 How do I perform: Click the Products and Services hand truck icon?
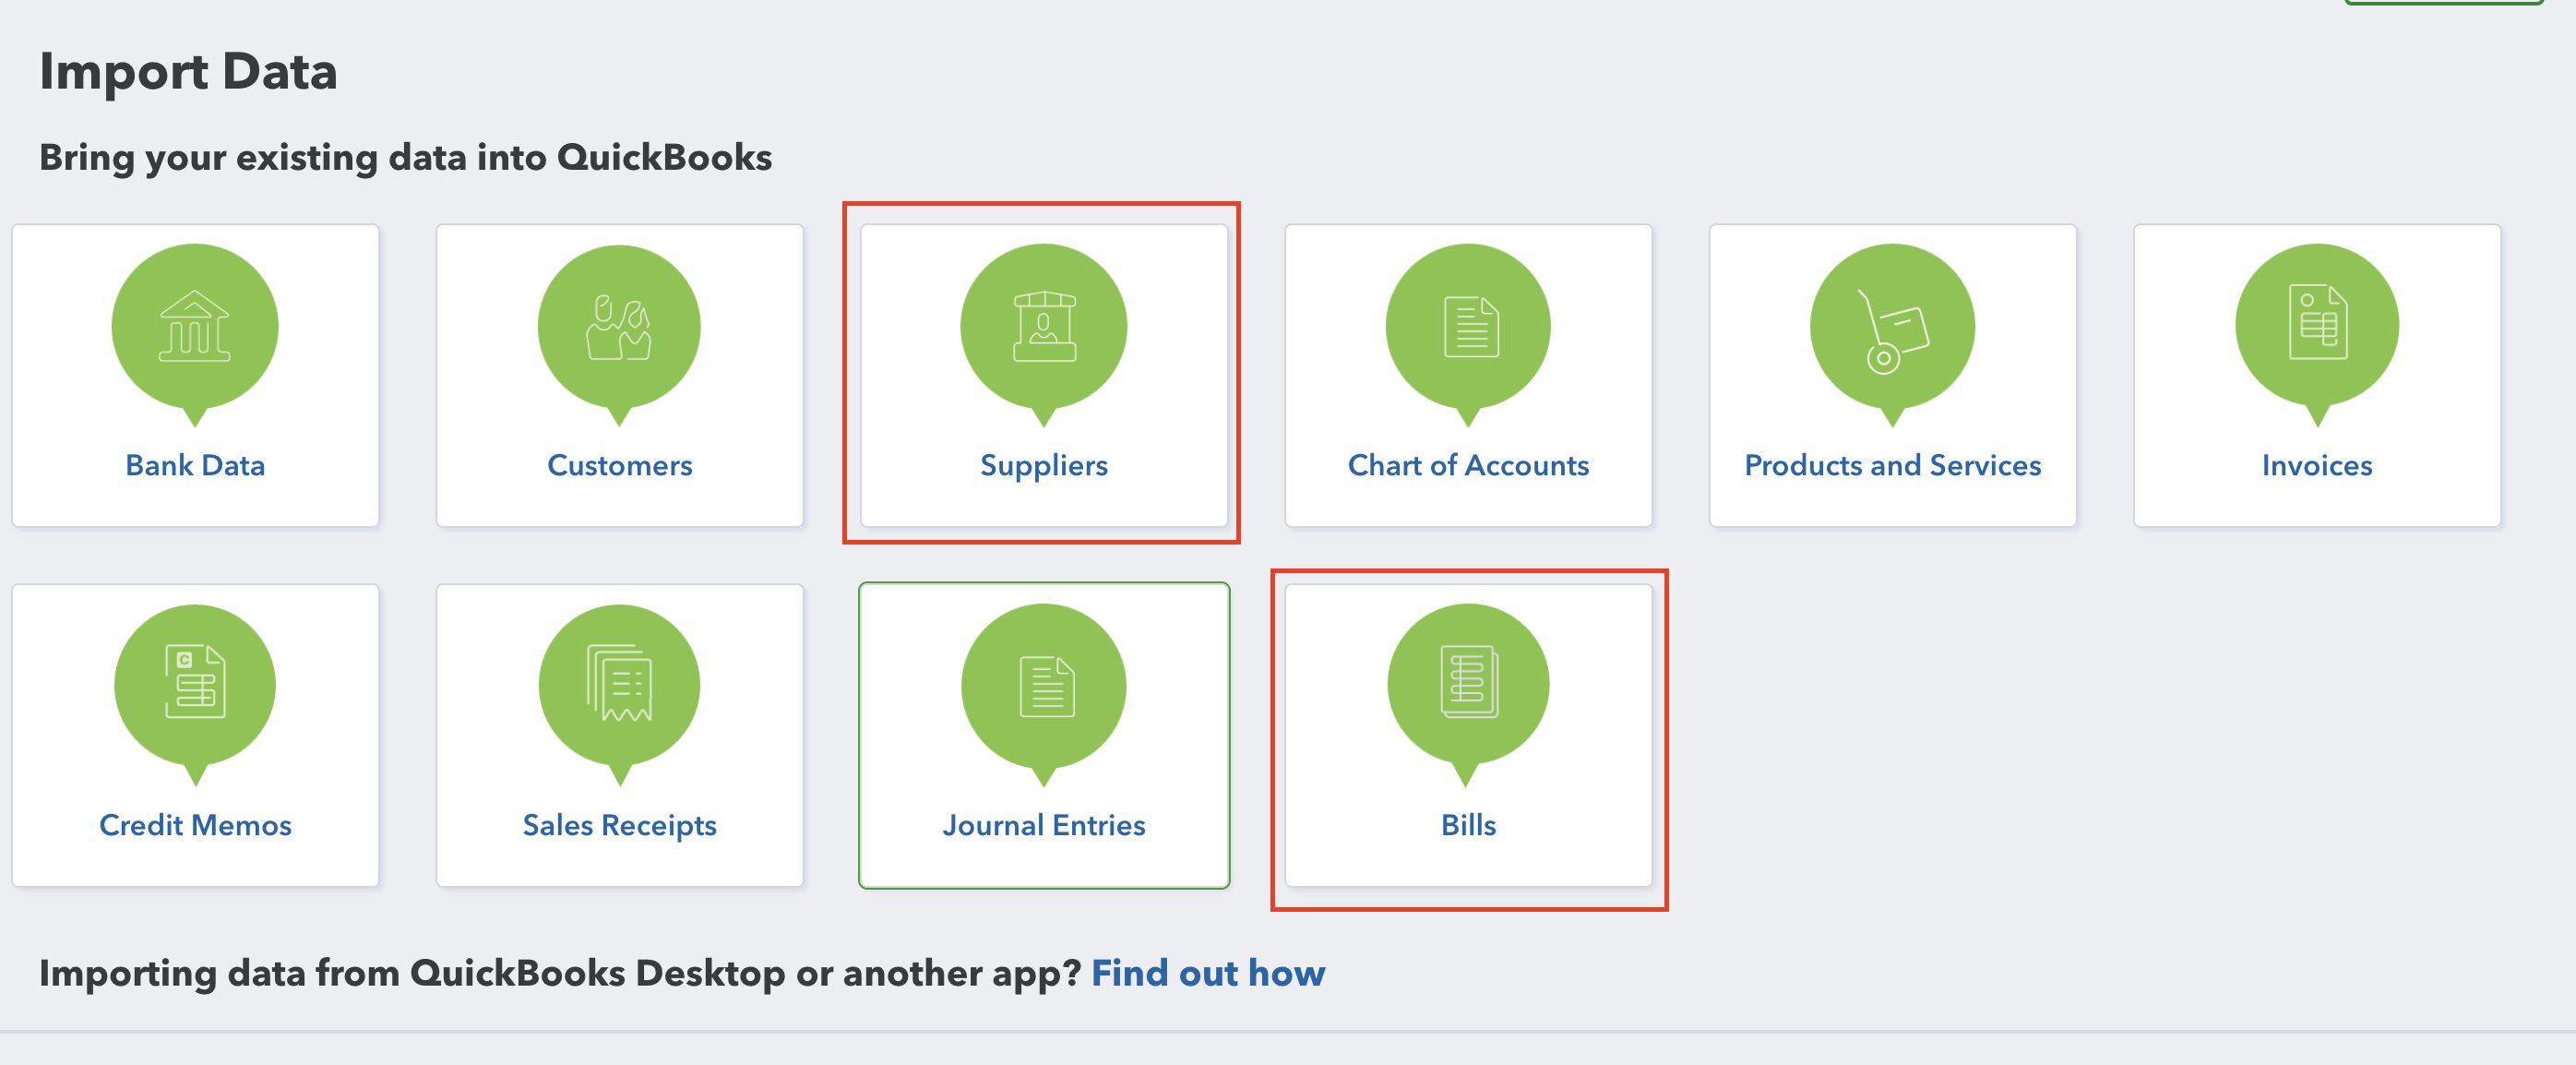[1892, 326]
